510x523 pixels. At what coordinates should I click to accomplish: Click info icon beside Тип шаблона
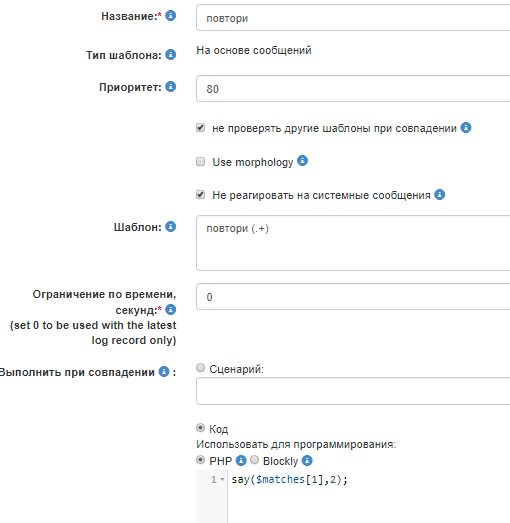(170, 54)
